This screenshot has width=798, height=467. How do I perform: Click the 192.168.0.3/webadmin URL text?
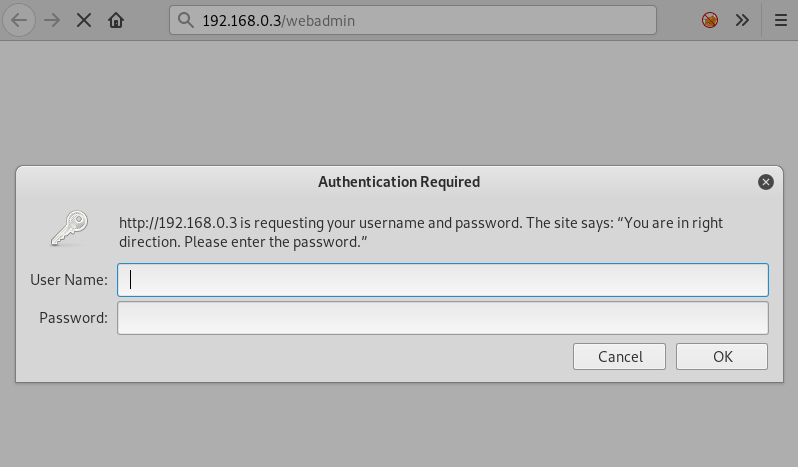(278, 20)
